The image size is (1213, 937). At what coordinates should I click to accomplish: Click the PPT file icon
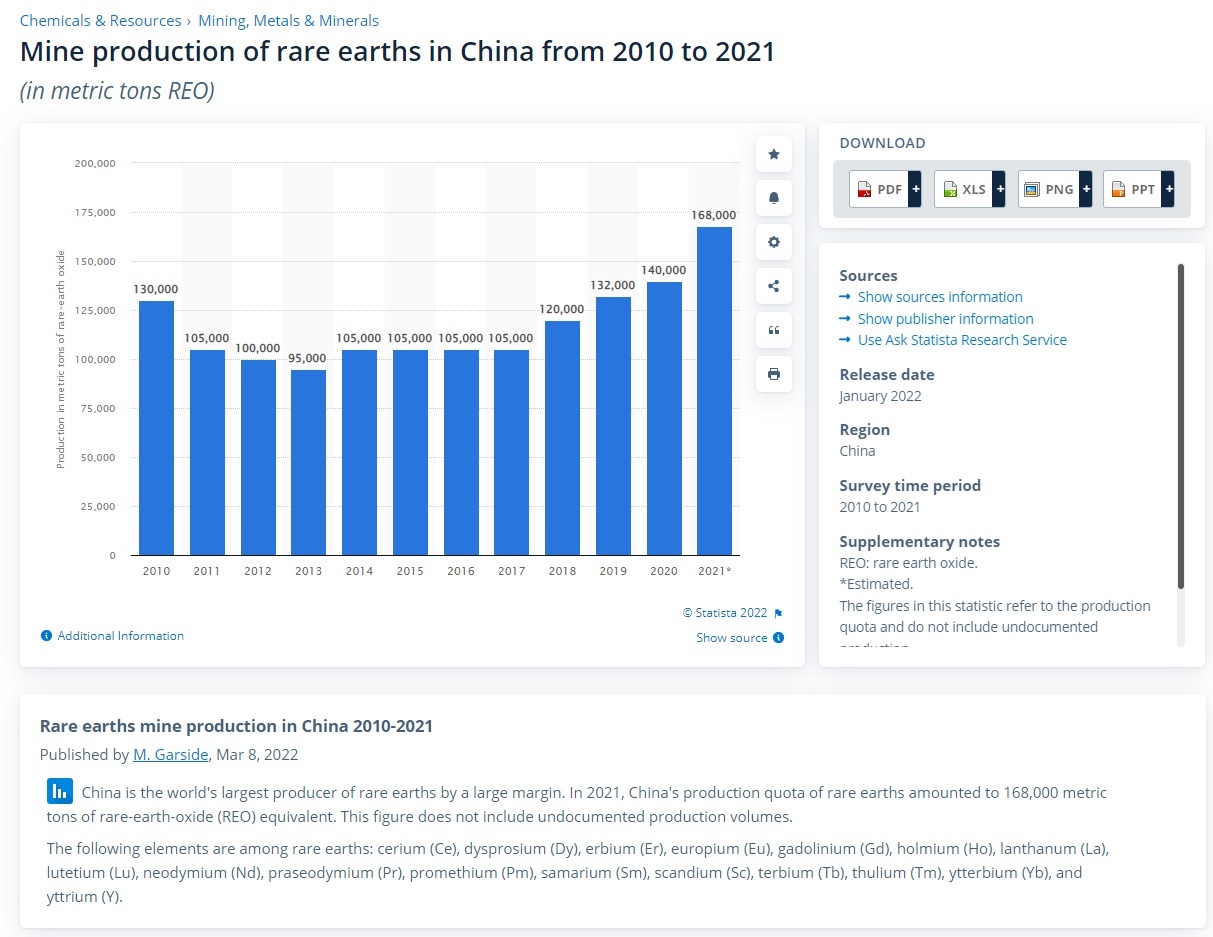pyautogui.click(x=1118, y=189)
